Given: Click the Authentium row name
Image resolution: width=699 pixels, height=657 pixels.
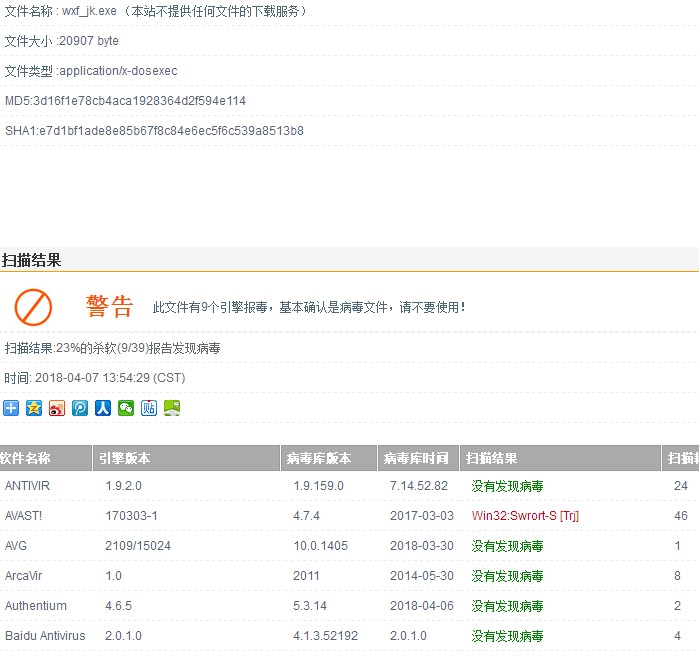Looking at the screenshot, I should pyautogui.click(x=36, y=606).
